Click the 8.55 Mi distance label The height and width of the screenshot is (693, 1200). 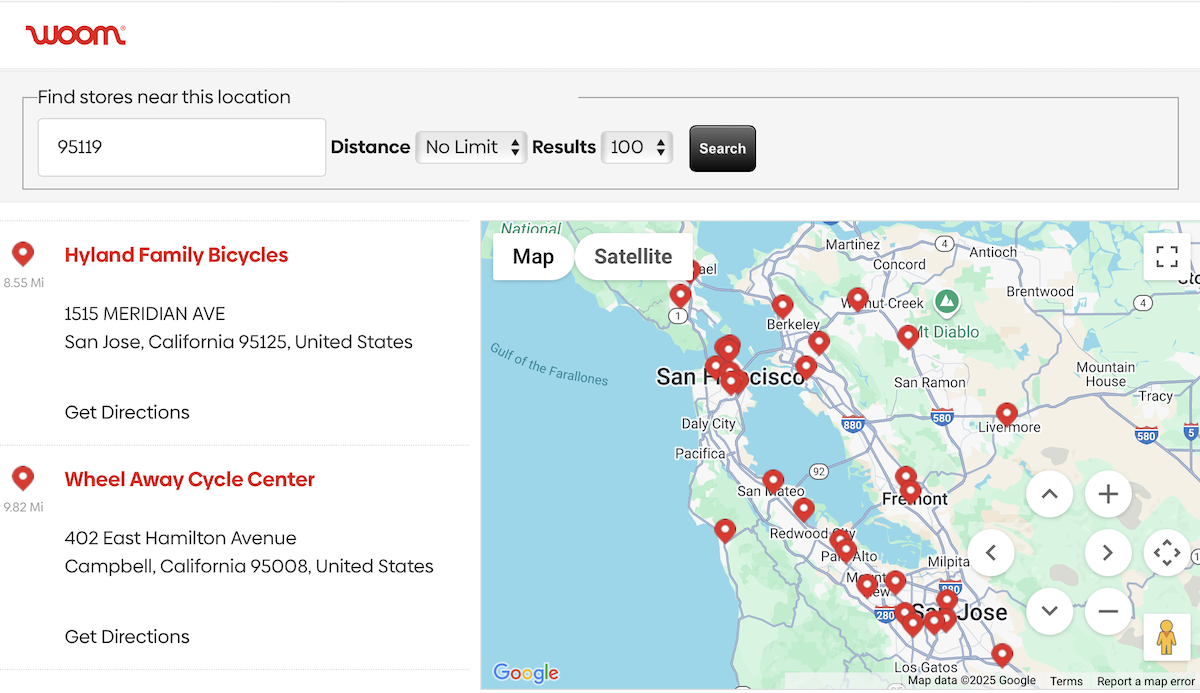(x=24, y=283)
